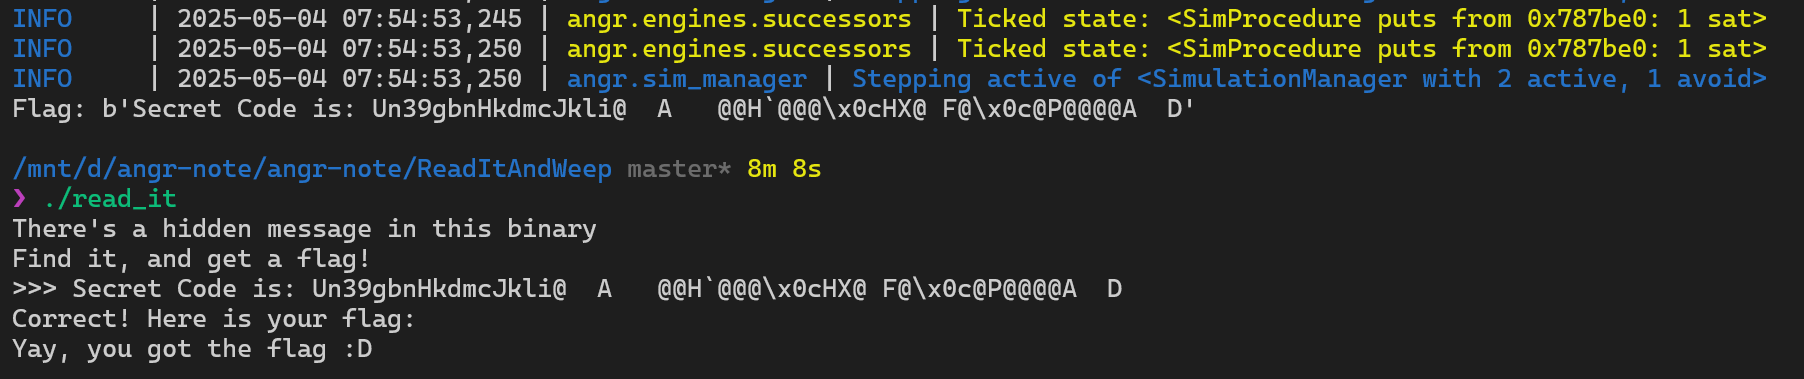The image size is (1804, 379).
Task: Click 'Find it, and get a flag!' line
Action: click(x=191, y=259)
